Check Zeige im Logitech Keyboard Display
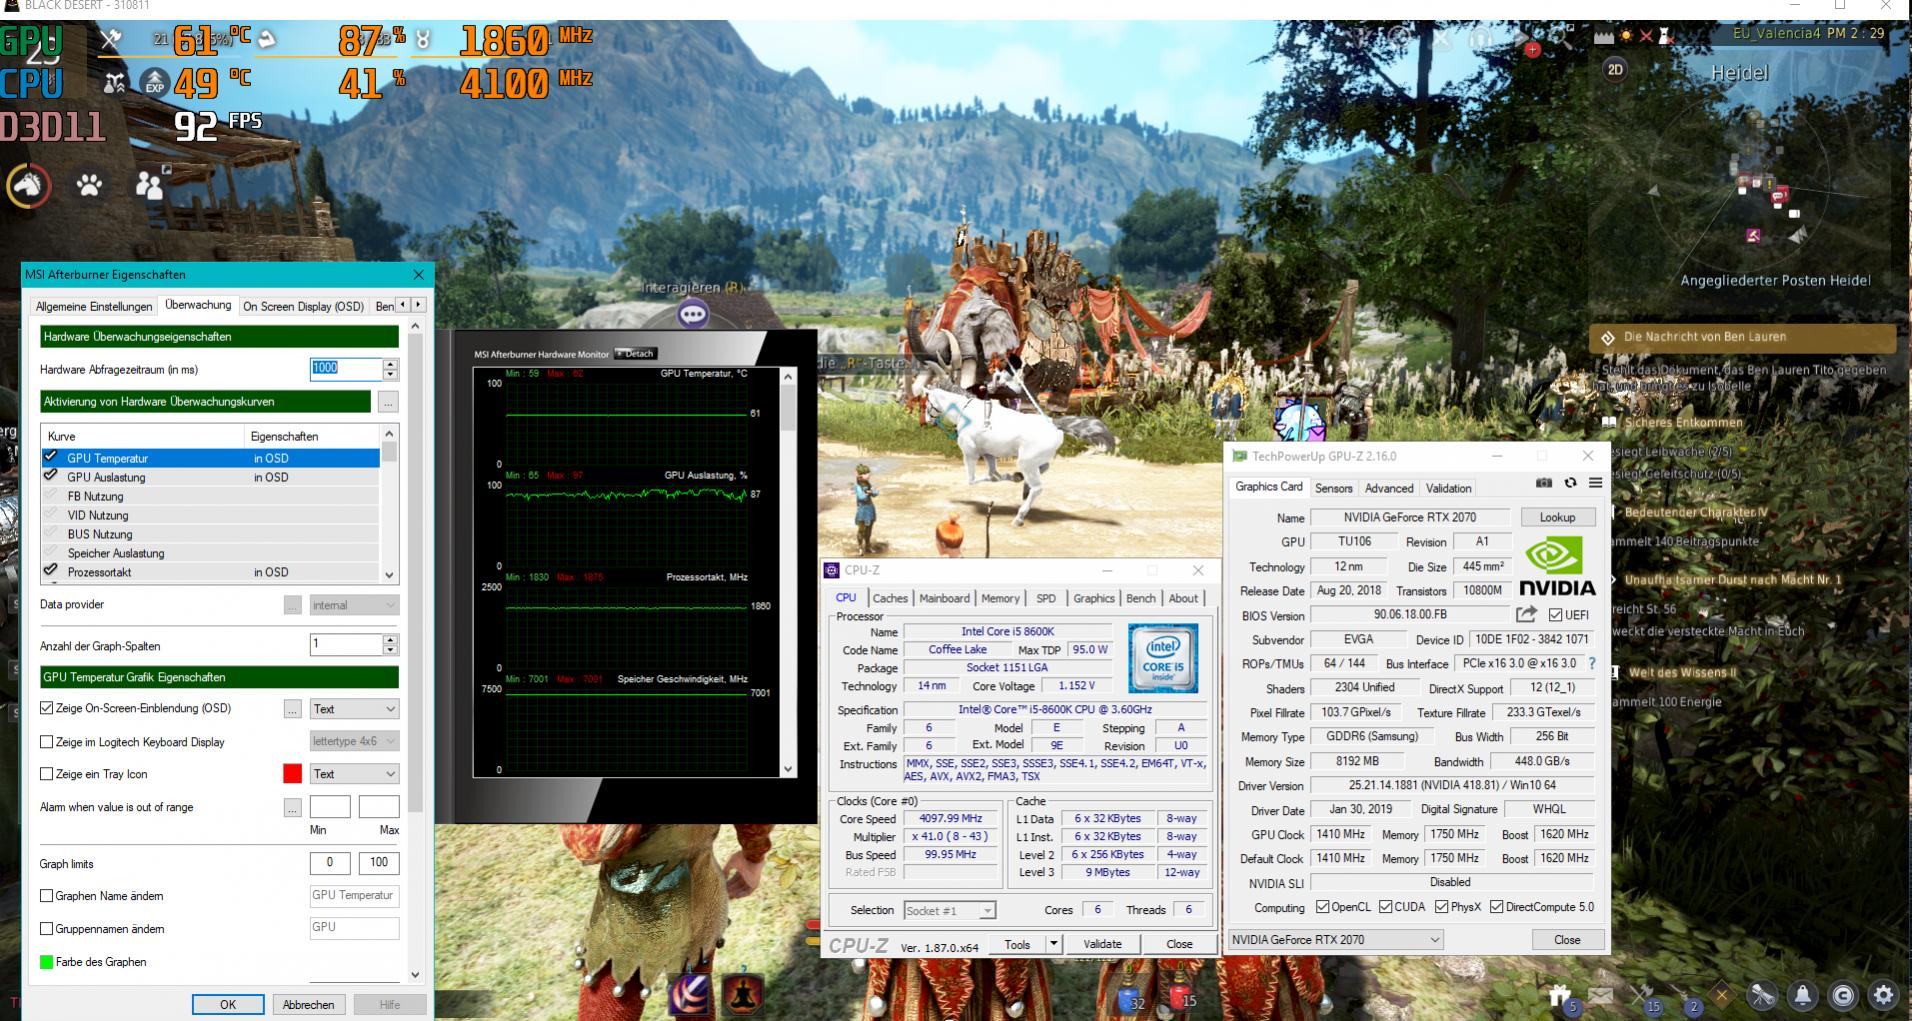 [x=46, y=742]
